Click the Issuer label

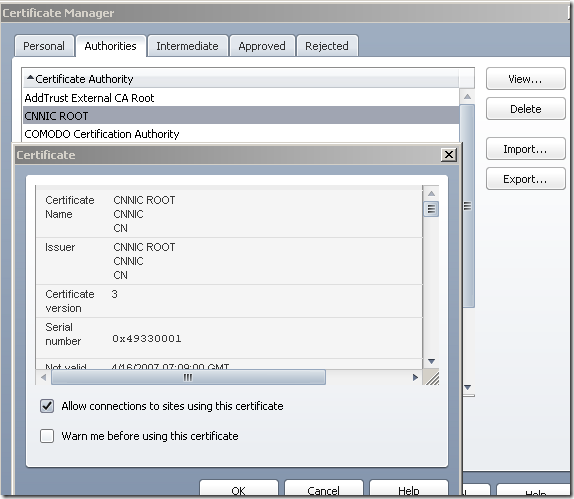60,247
